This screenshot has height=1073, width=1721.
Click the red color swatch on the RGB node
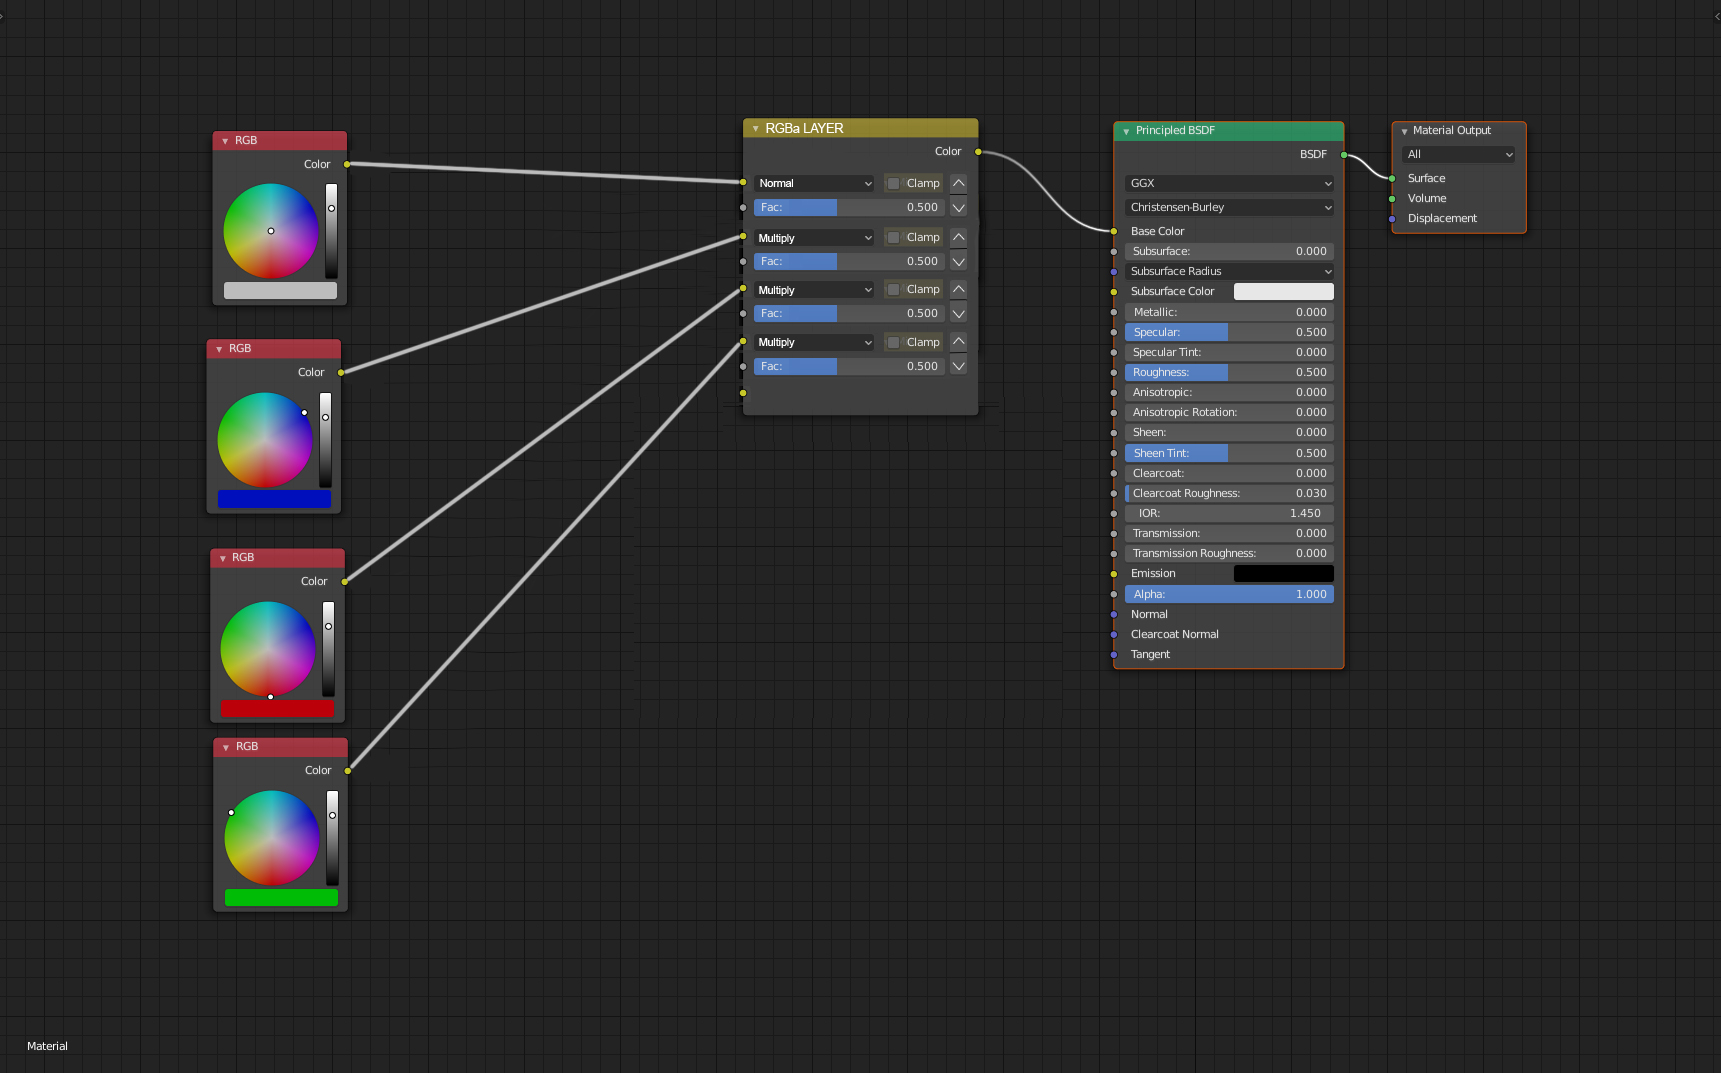point(277,709)
